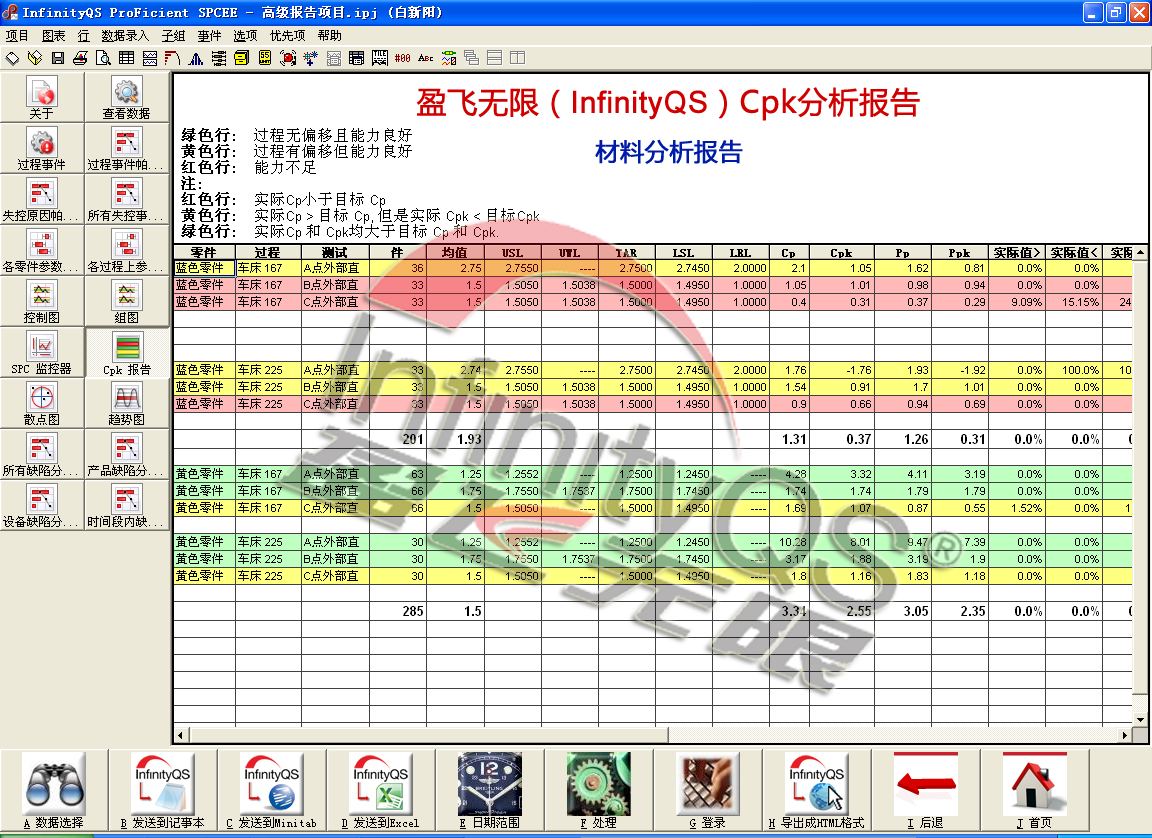Select the first 蓝色零件 cell in 车床 167 A点外部直 row
This screenshot has width=1152, height=838.
pos(204,268)
